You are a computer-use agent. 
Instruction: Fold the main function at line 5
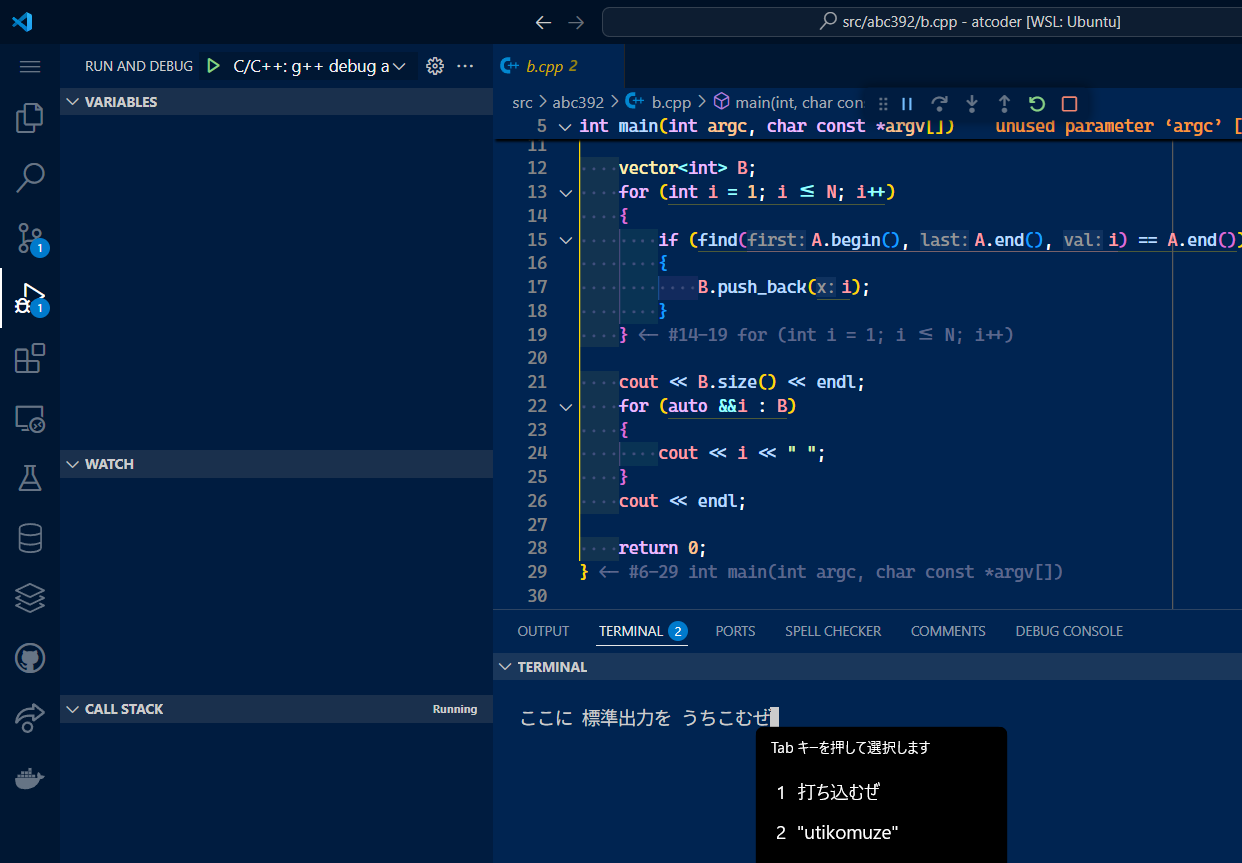pyautogui.click(x=565, y=126)
